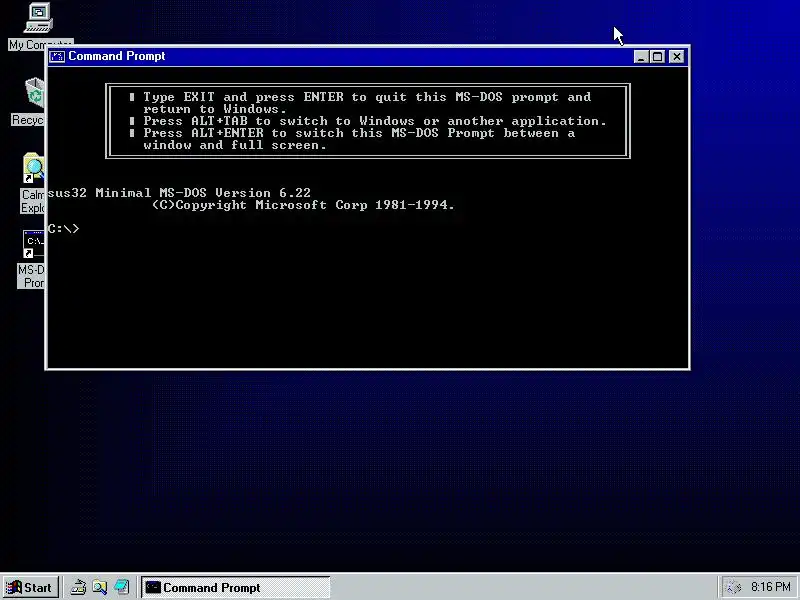The image size is (800, 600).
Task: Click the Command Prompt title bar text
Action: click(117, 56)
